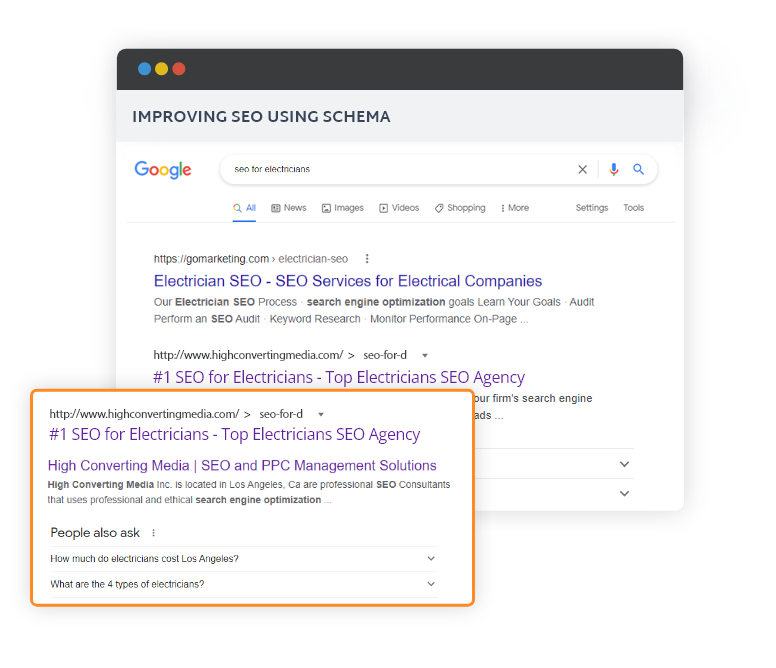This screenshot has height=668, width=776.
Task: Open search Settings
Action: coord(591,208)
